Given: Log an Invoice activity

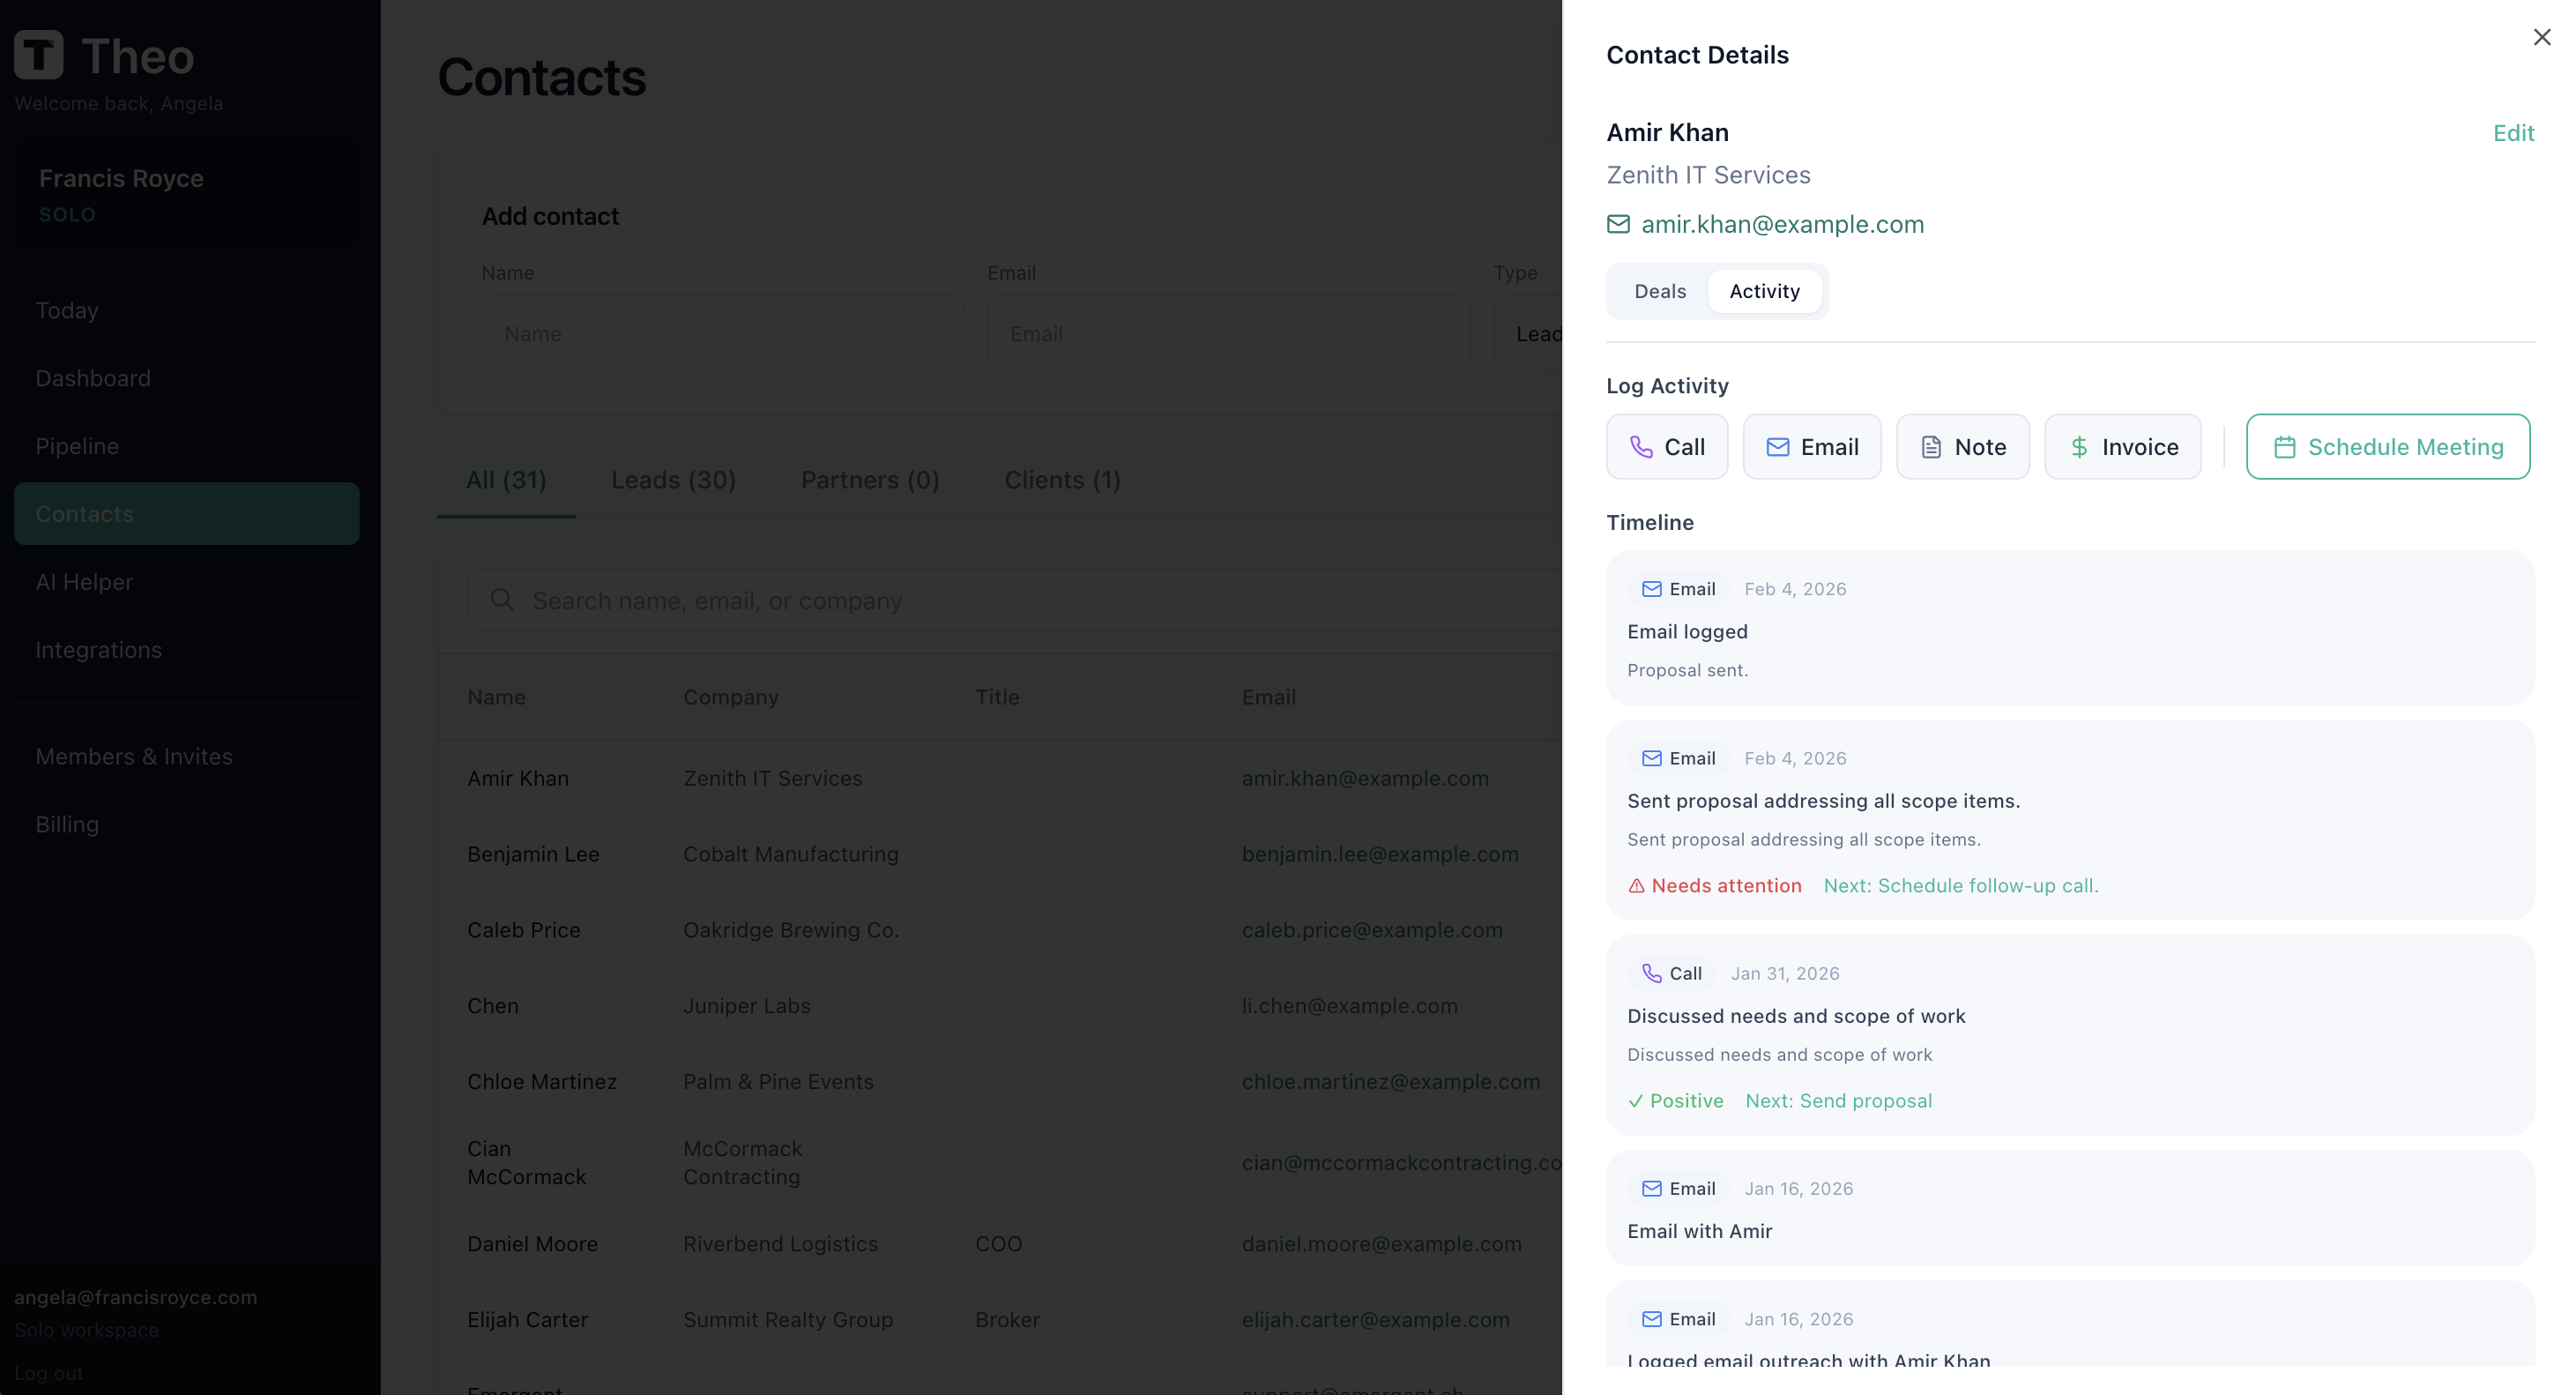Looking at the screenshot, I should click(2122, 447).
